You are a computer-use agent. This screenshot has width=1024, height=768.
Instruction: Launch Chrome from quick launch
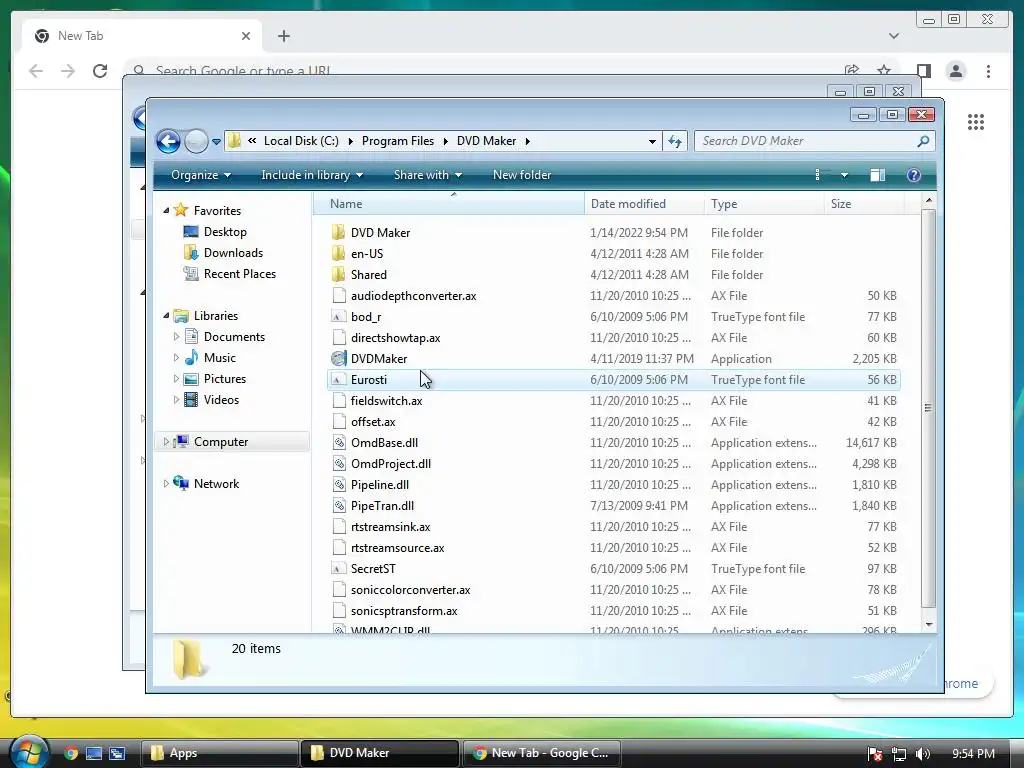coord(71,753)
